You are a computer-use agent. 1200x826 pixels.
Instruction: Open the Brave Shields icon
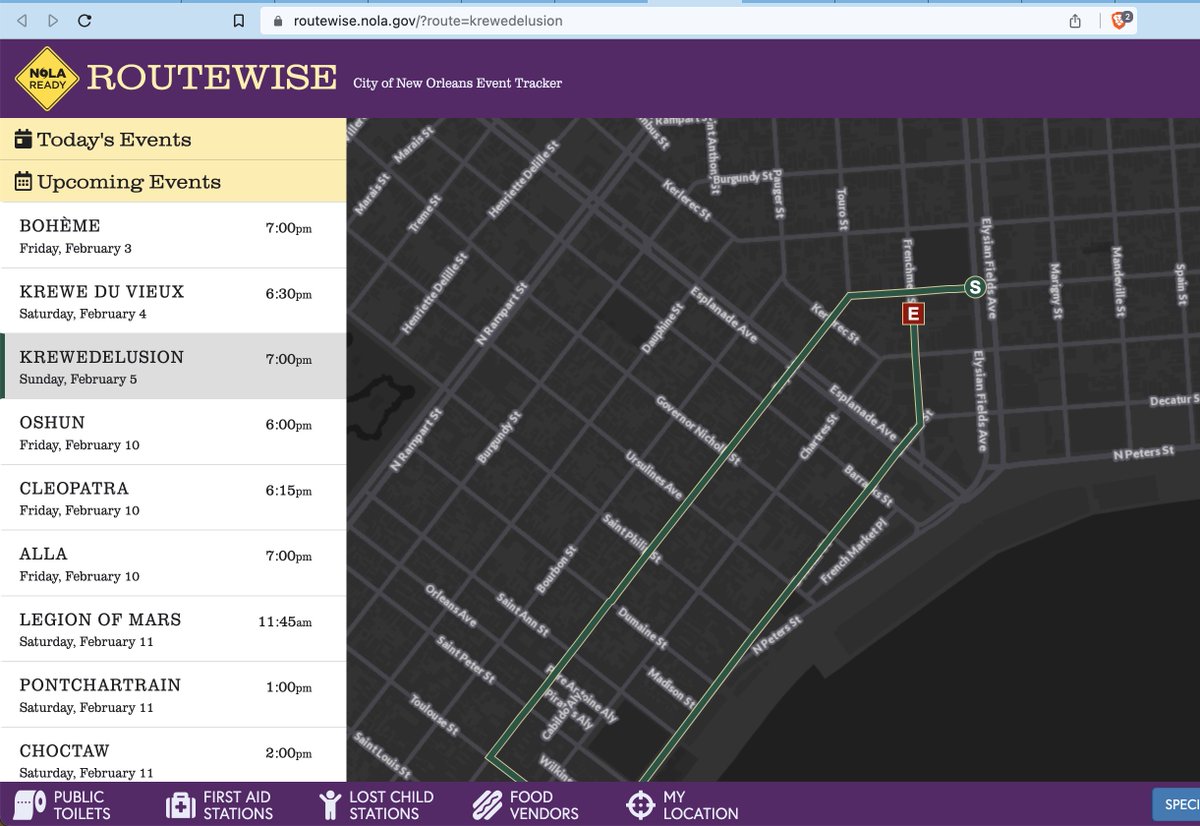[x=1121, y=20]
